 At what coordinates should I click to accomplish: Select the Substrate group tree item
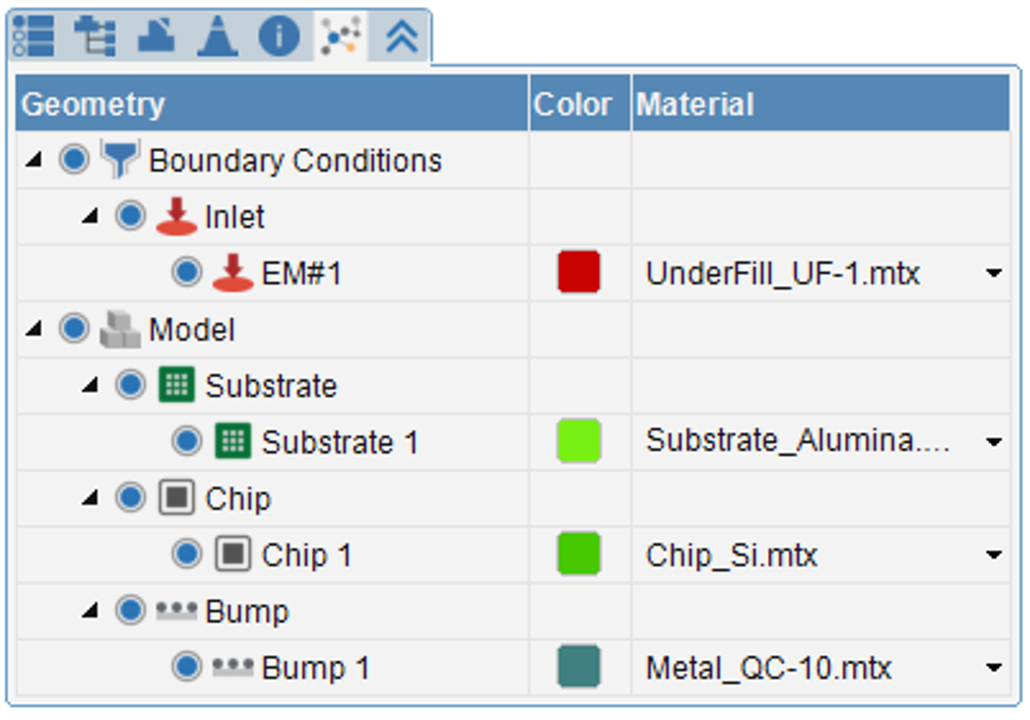pyautogui.click(x=271, y=386)
